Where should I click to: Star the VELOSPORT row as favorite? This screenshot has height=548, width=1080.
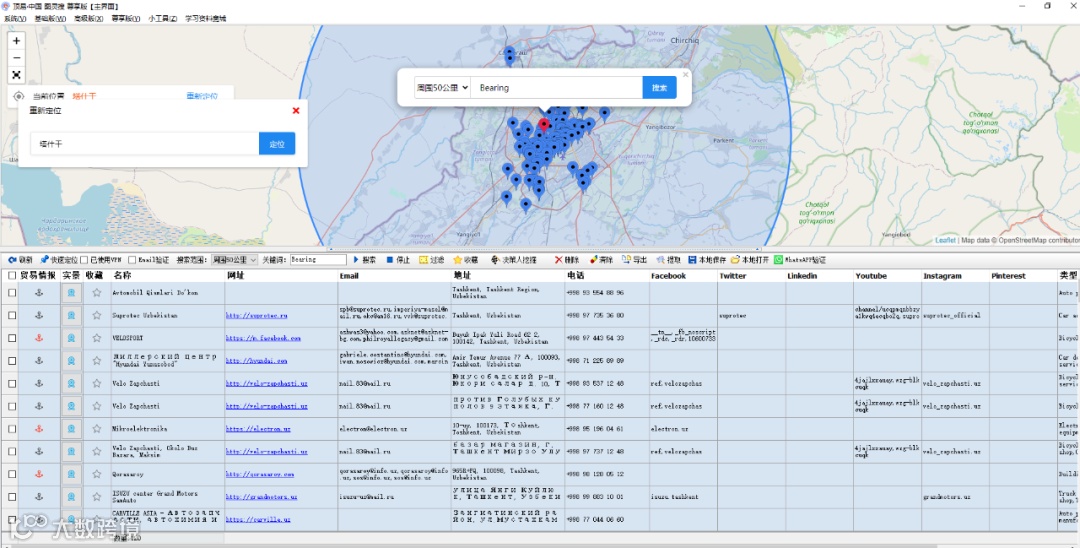(x=97, y=338)
